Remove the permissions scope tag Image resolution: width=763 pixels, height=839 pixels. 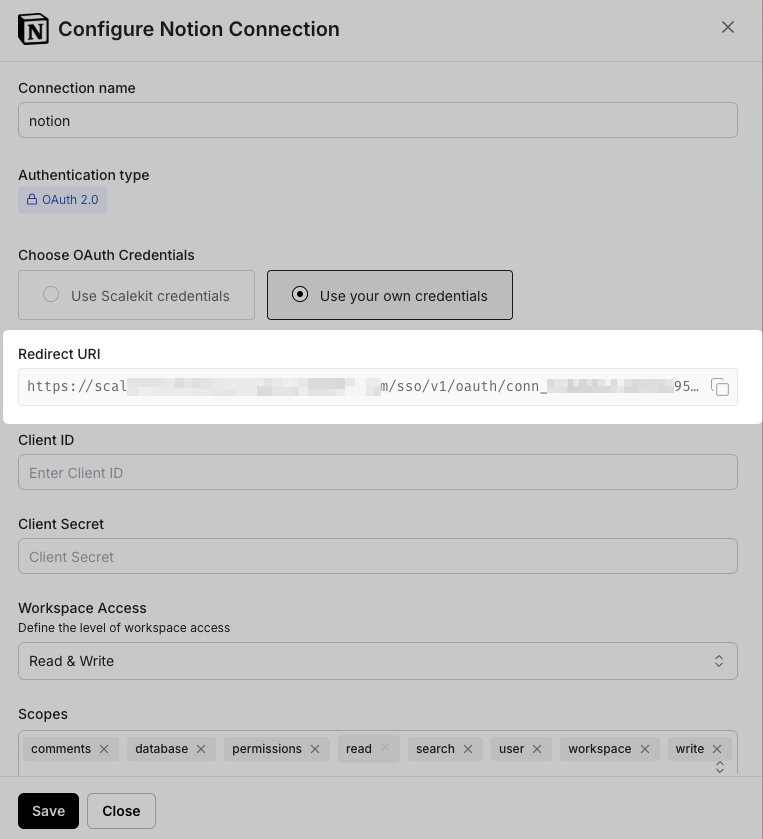click(x=315, y=749)
